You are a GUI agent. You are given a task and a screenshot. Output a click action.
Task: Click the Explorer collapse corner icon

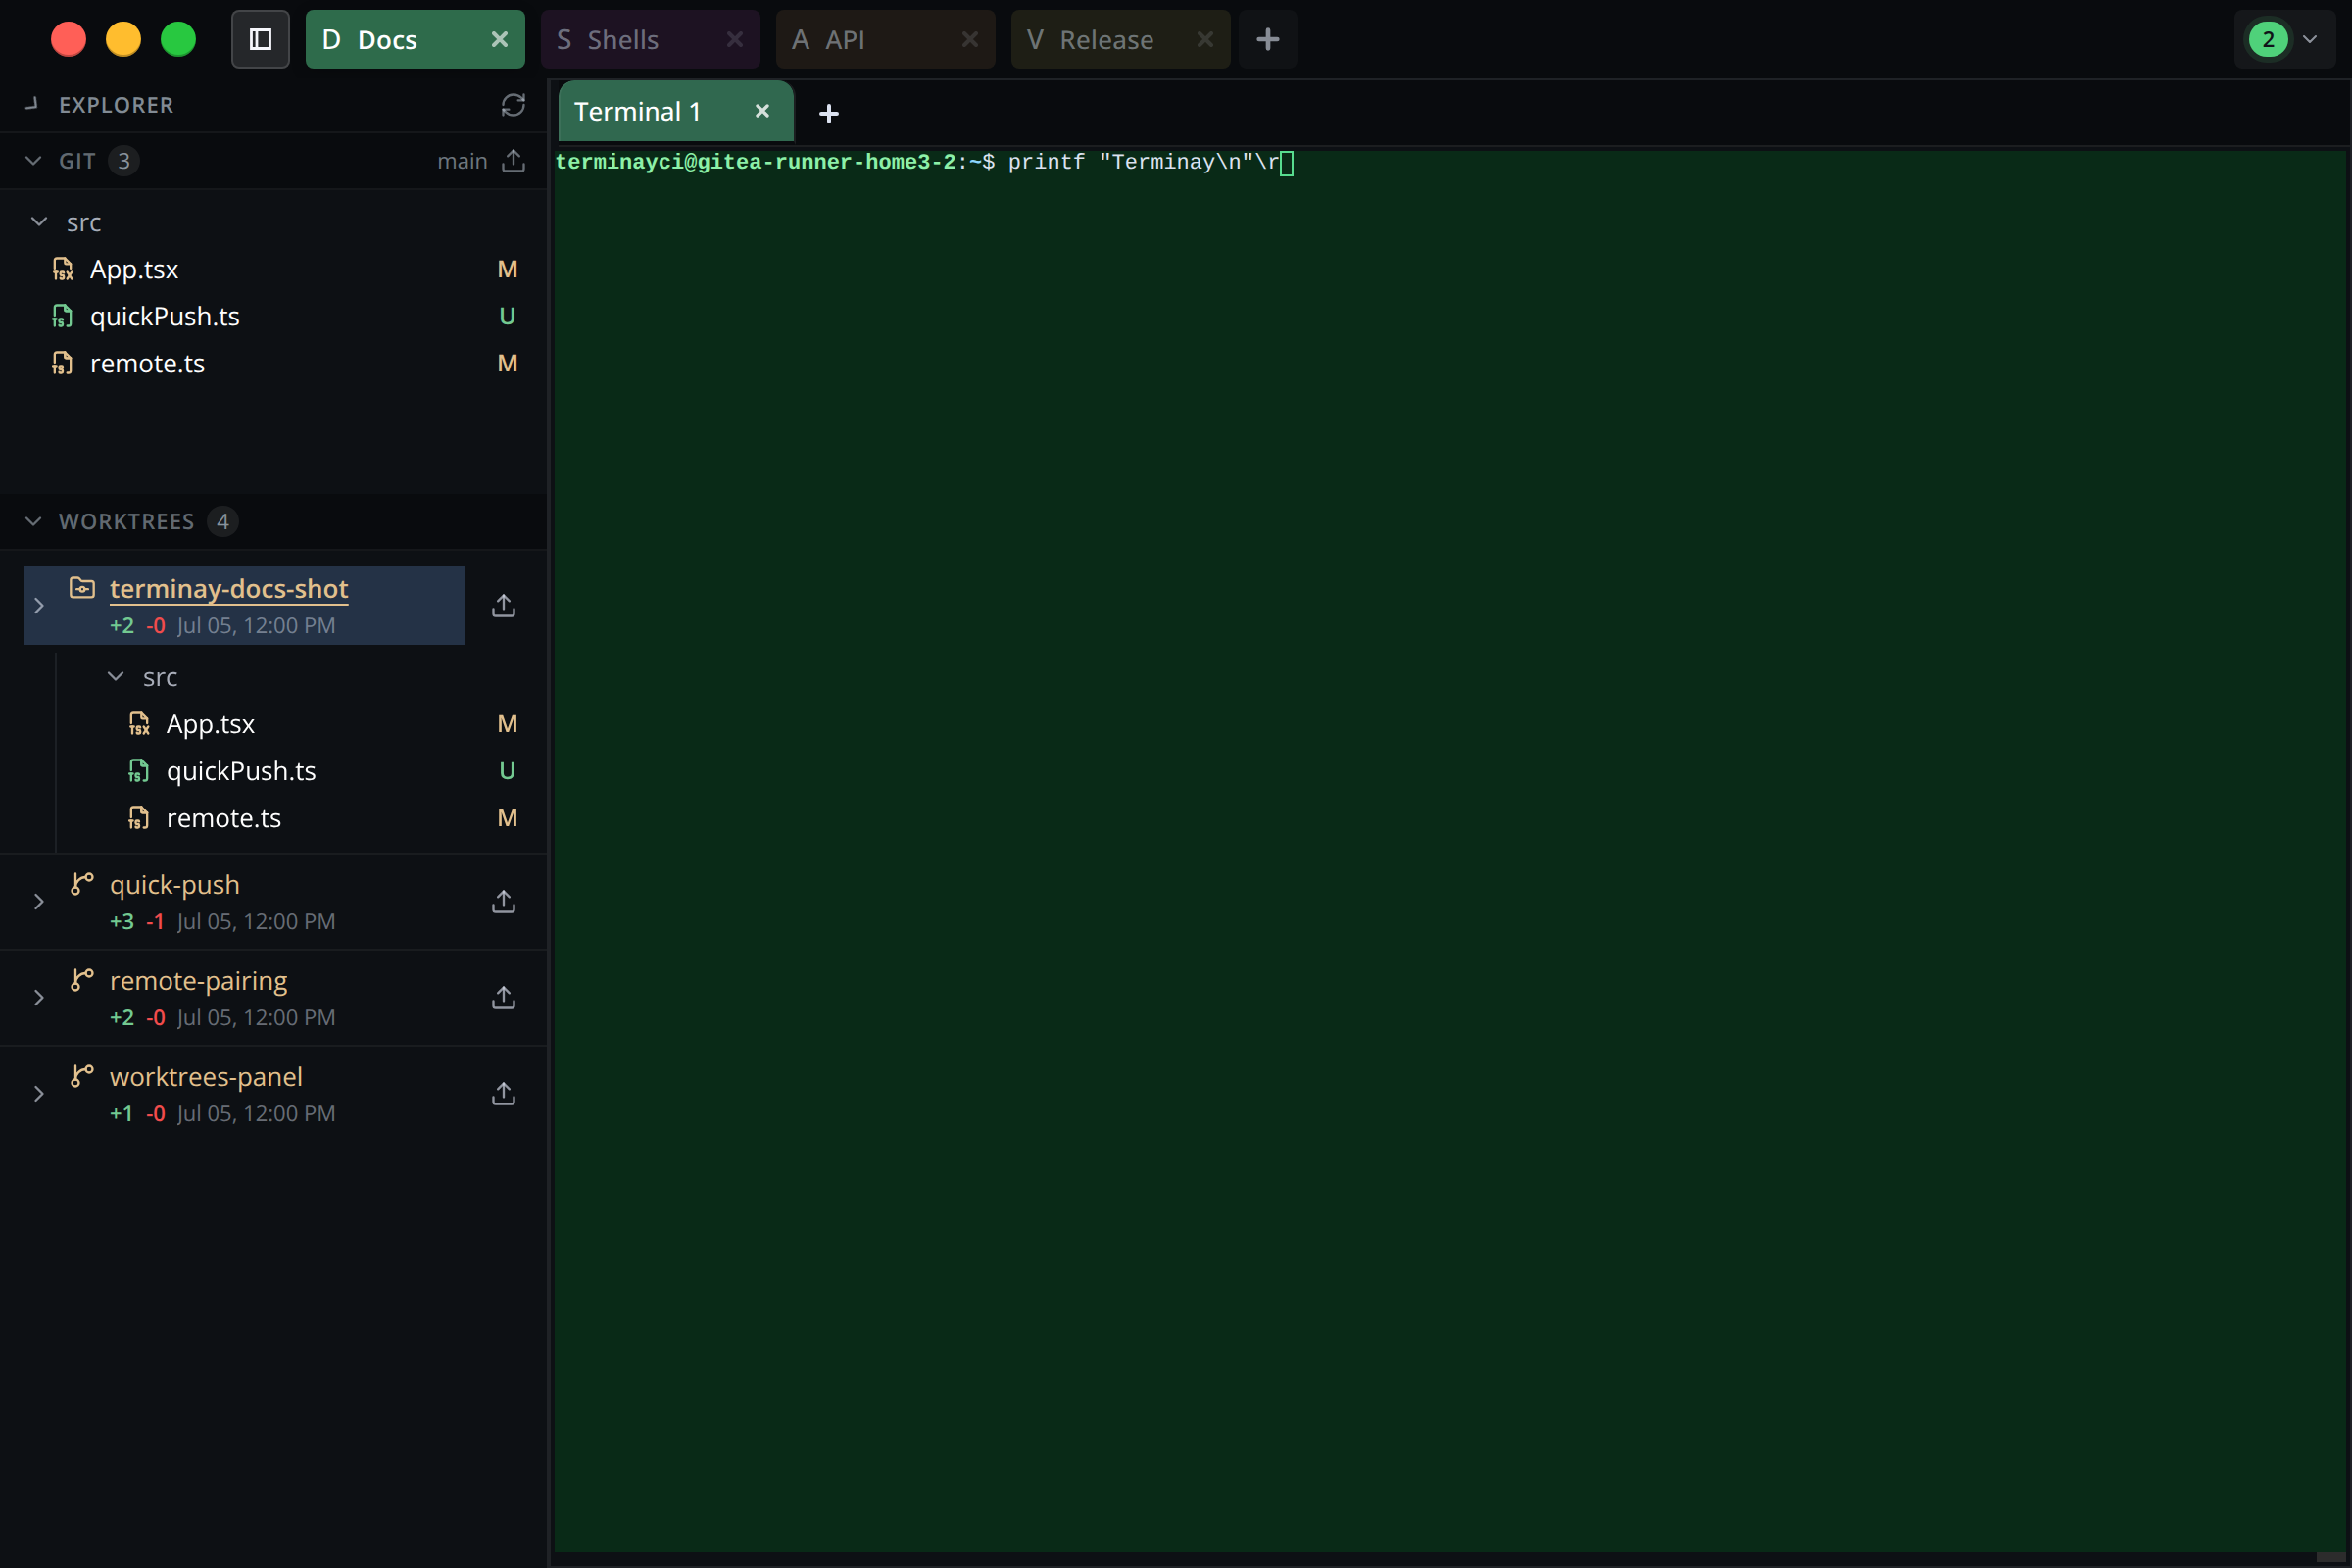click(32, 104)
